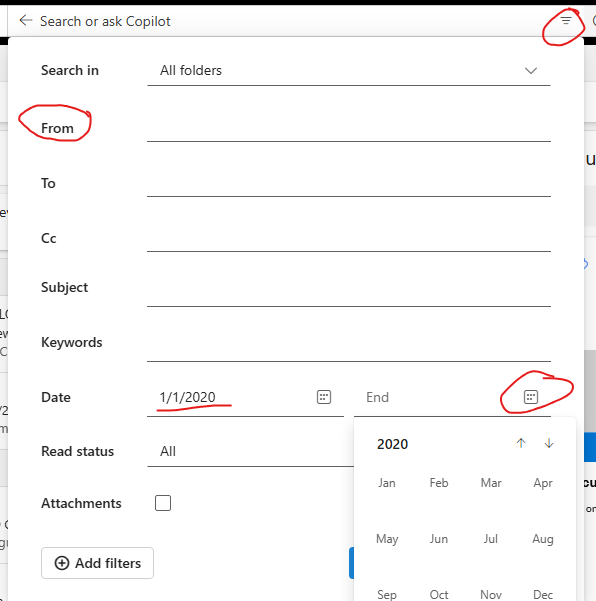Go to next year in calendar
The image size is (596, 601).
[549, 443]
